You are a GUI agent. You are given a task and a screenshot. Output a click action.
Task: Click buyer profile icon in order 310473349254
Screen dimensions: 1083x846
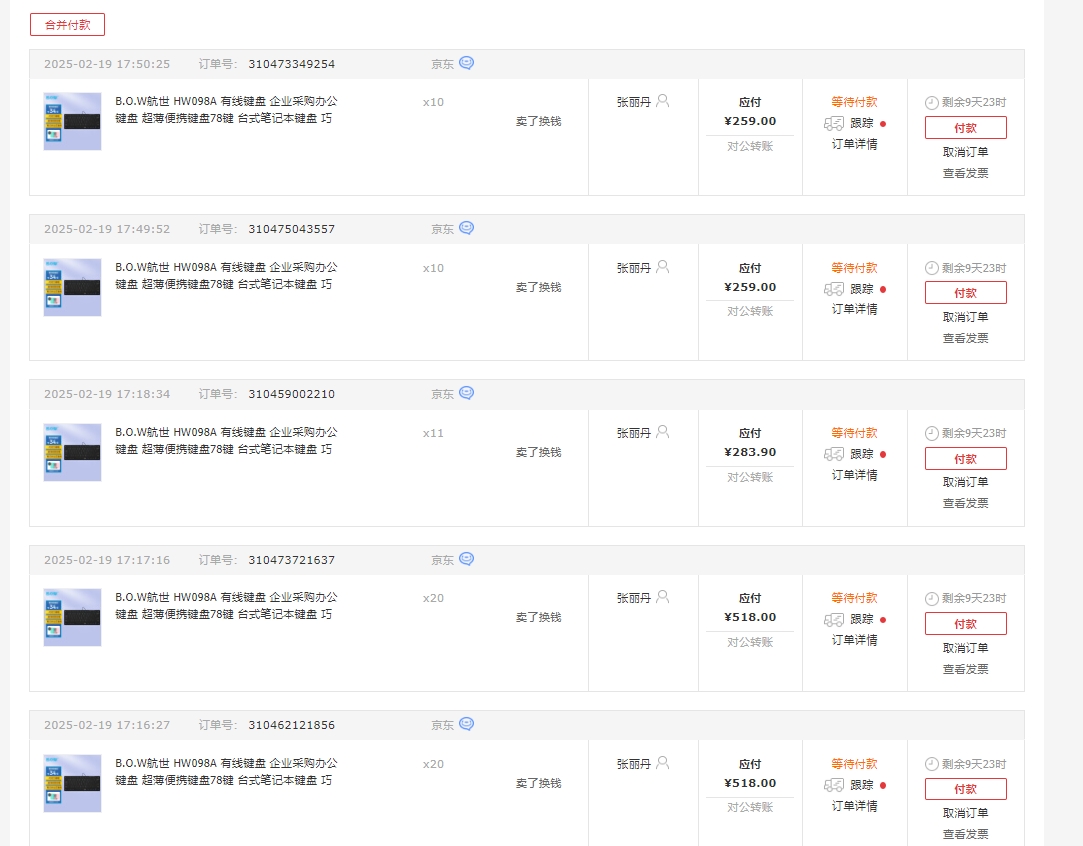tap(662, 101)
